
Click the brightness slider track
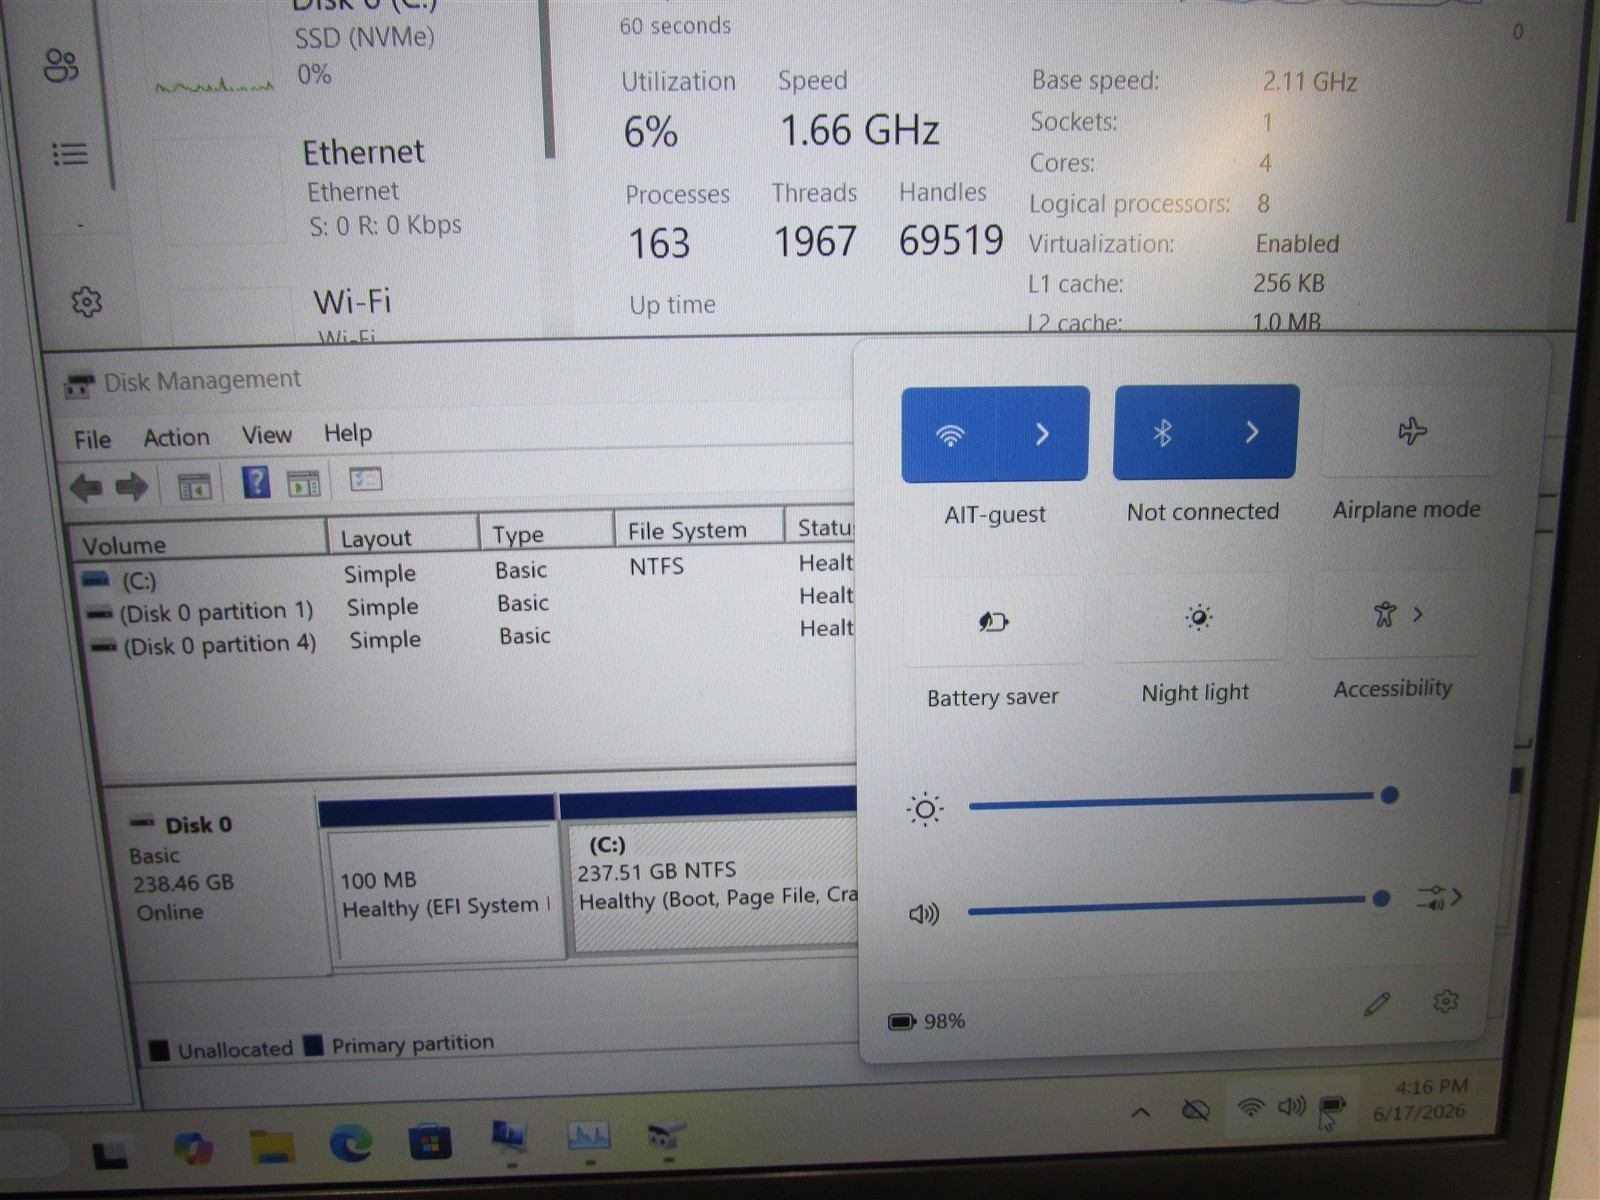[1181, 800]
